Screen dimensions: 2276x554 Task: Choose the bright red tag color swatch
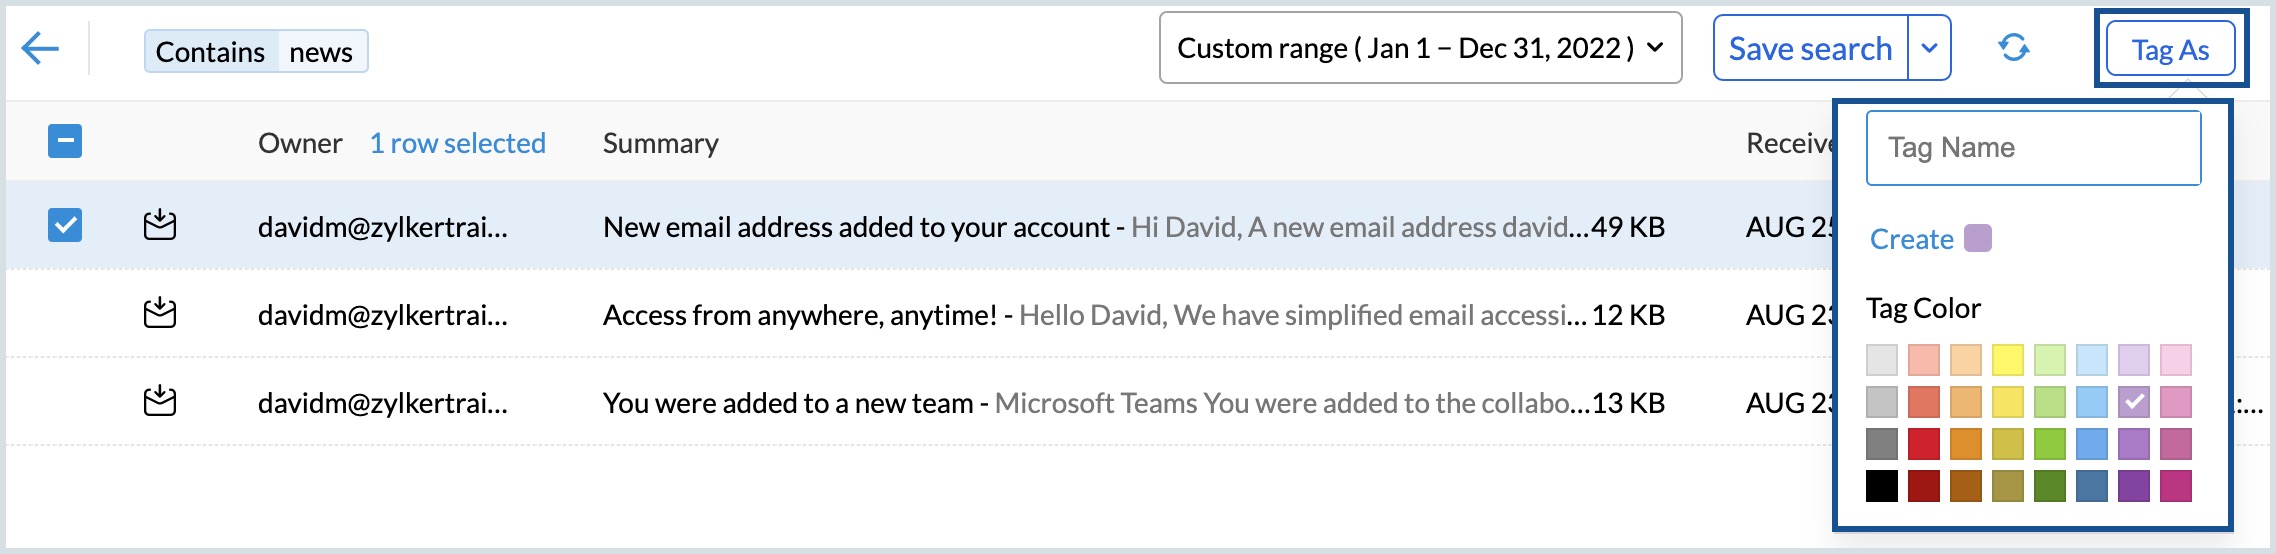[x=1923, y=444]
